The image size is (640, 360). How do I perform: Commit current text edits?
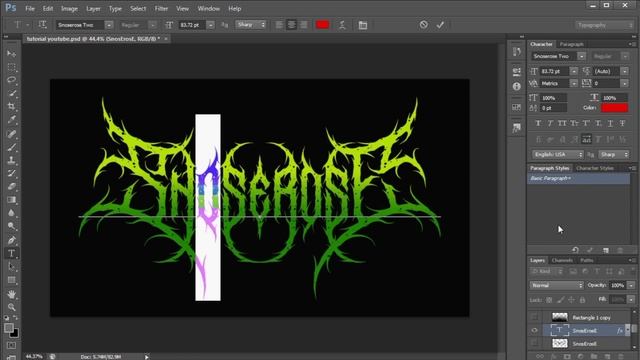coord(440,25)
